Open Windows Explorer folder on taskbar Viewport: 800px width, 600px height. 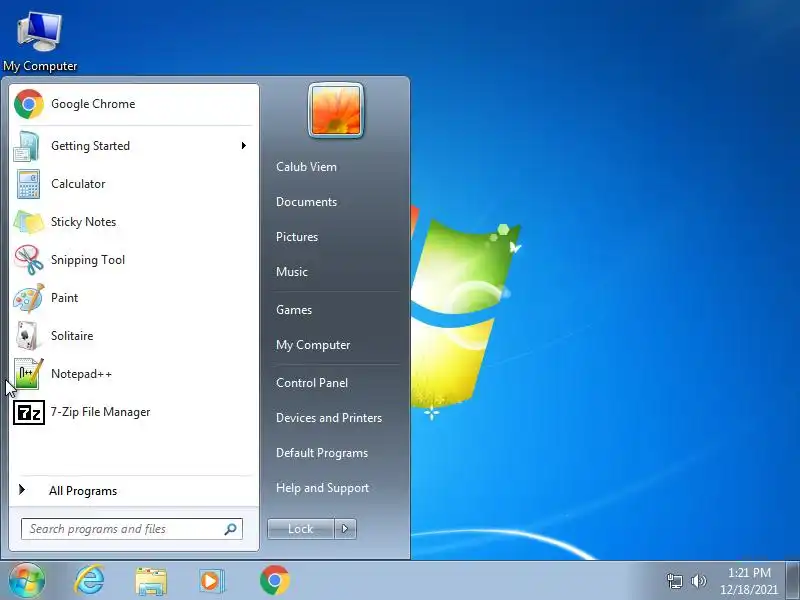(x=151, y=582)
